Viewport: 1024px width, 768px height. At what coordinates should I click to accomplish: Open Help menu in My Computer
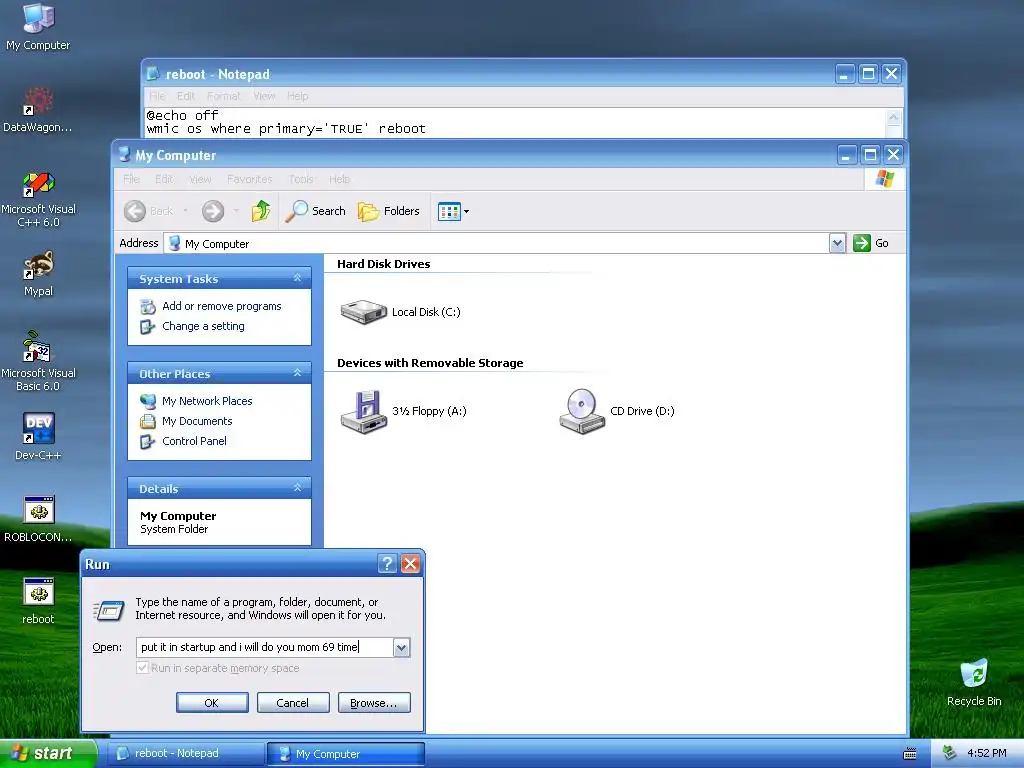coord(339,179)
